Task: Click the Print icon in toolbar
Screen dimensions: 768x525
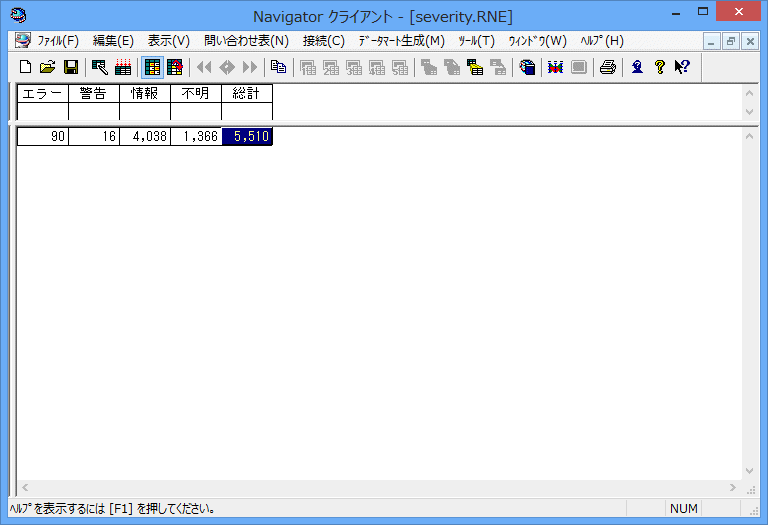Action: 607,67
